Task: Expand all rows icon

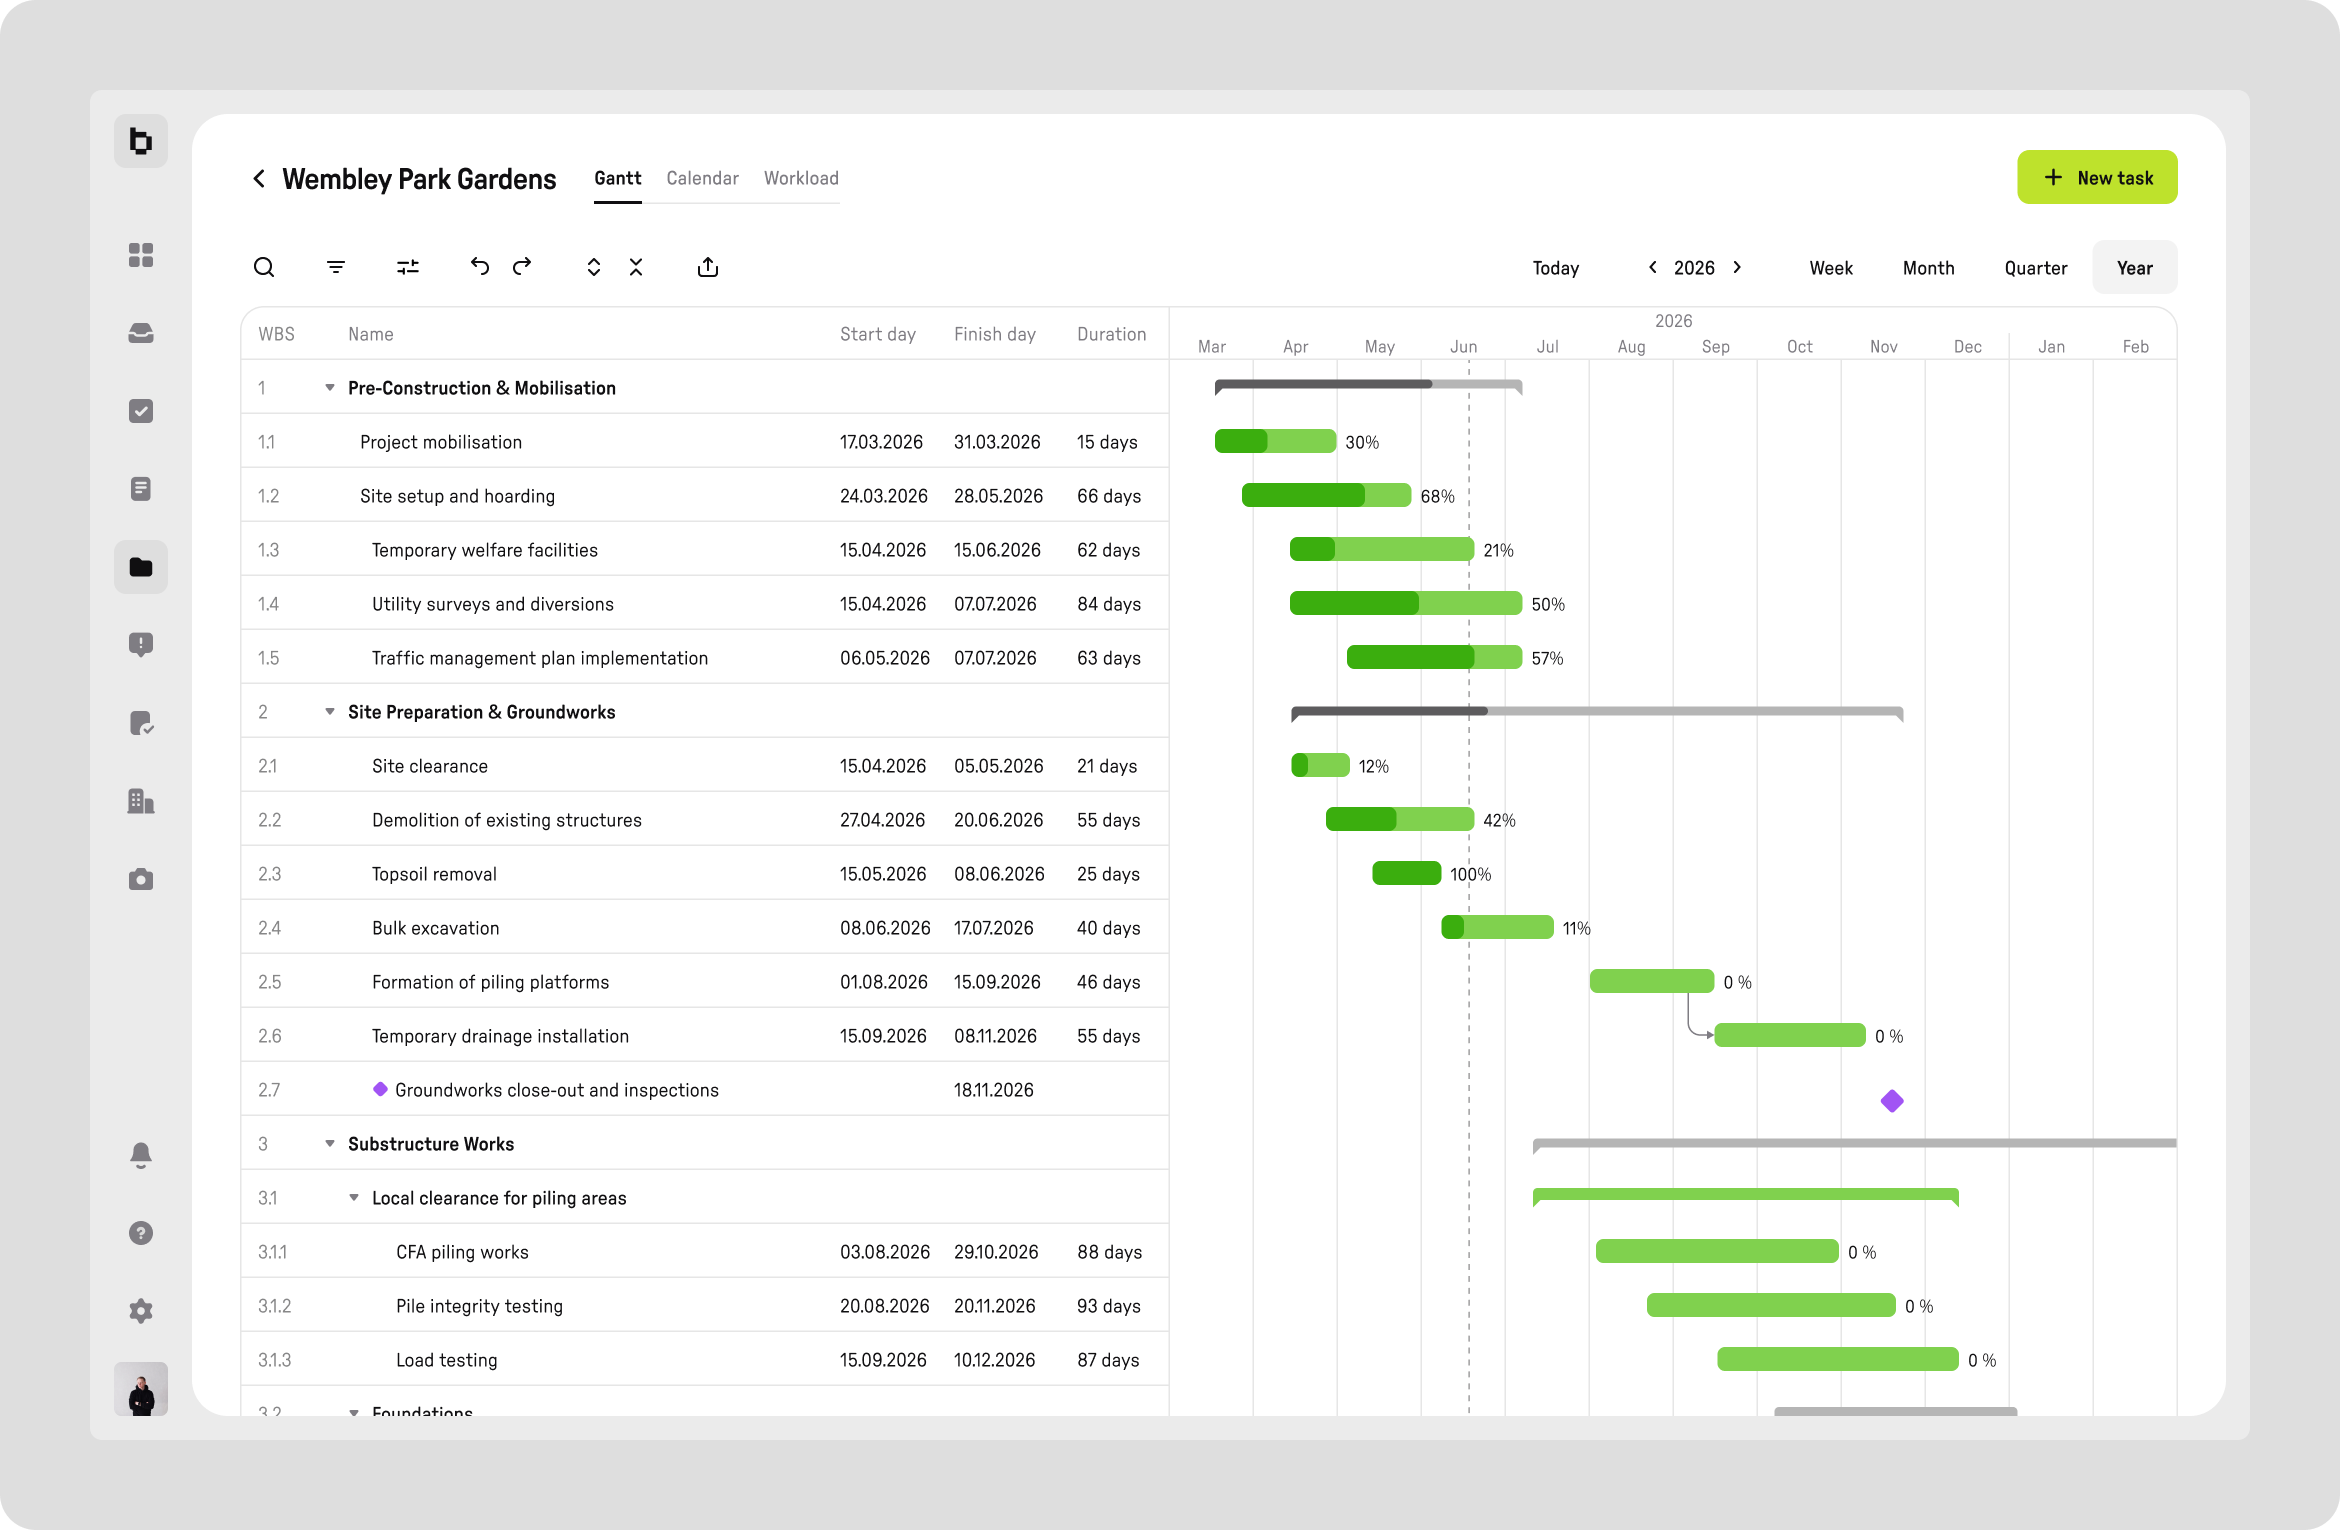Action: 594,267
